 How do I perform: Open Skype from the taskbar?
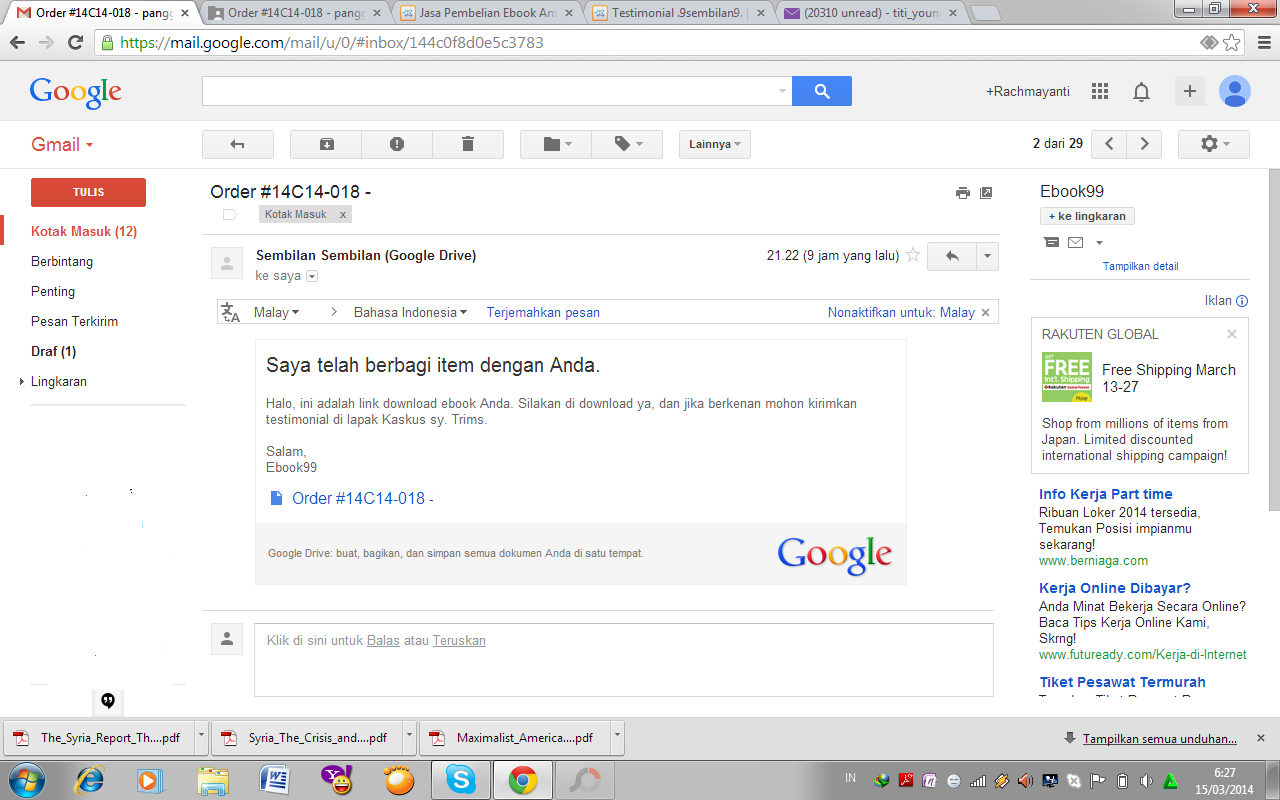pos(461,779)
